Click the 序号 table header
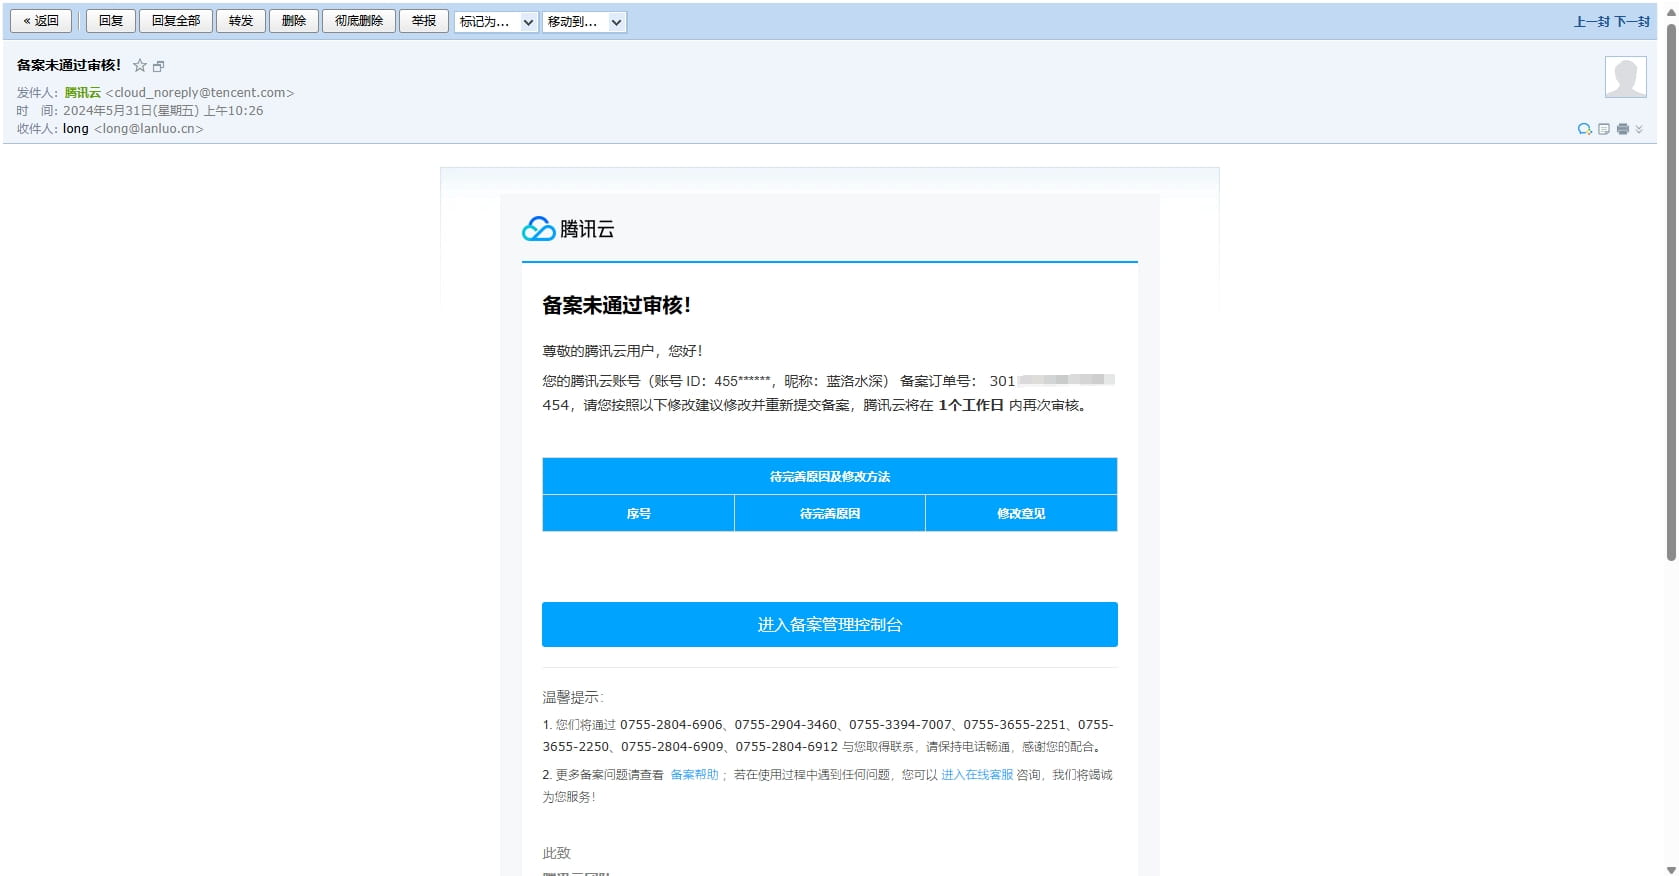The width and height of the screenshot is (1679, 876). coord(638,513)
